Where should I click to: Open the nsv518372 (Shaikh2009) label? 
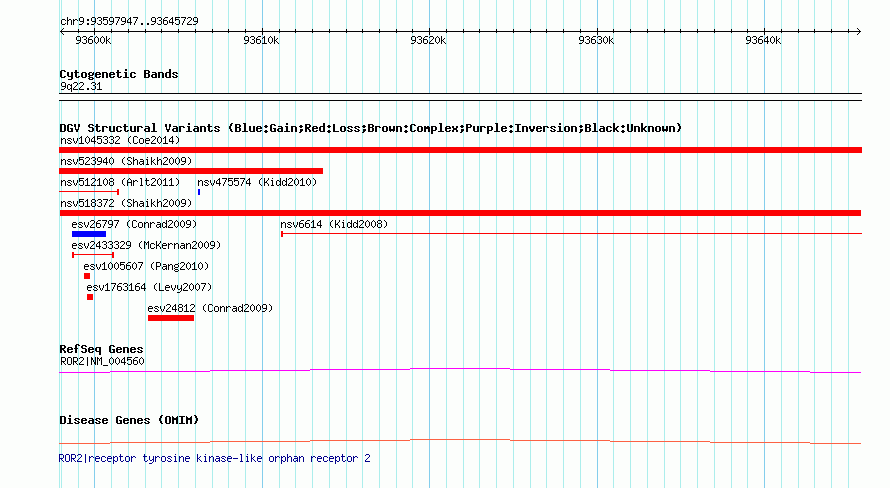(126, 203)
